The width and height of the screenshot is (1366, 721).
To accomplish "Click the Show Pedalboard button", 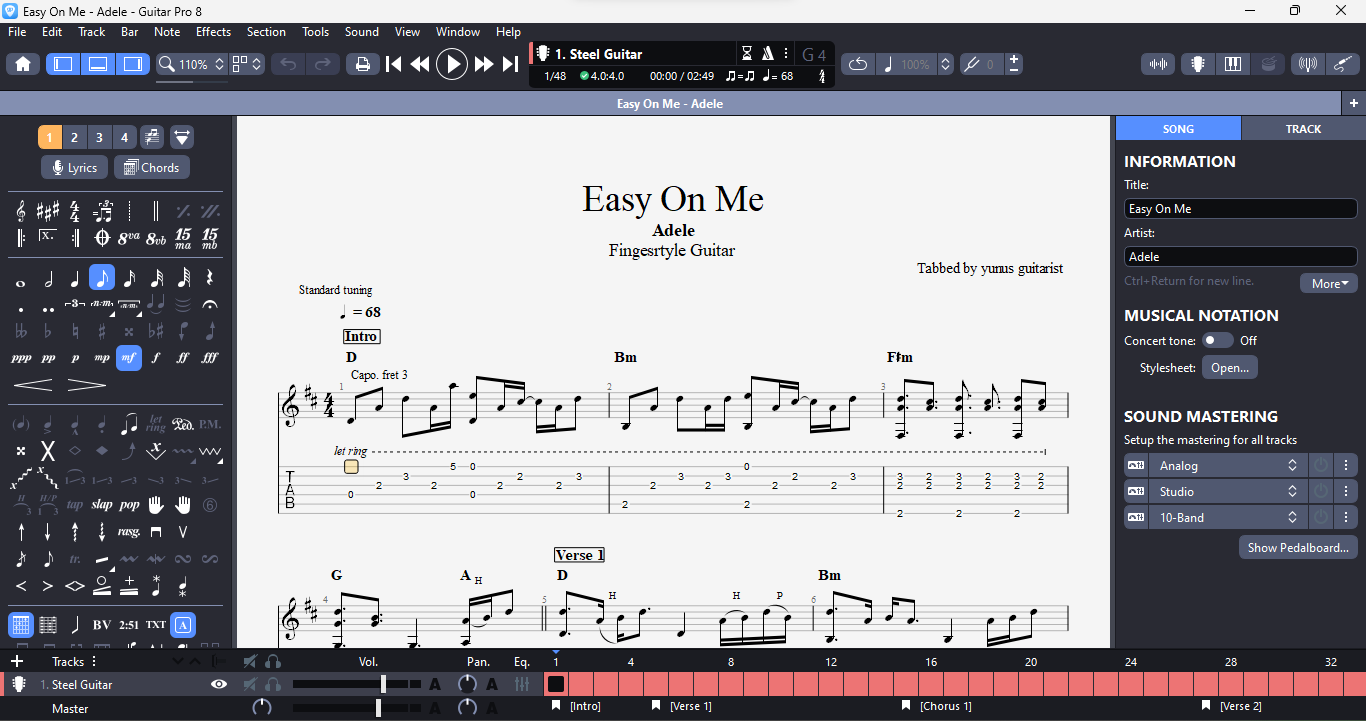I will tap(1298, 548).
